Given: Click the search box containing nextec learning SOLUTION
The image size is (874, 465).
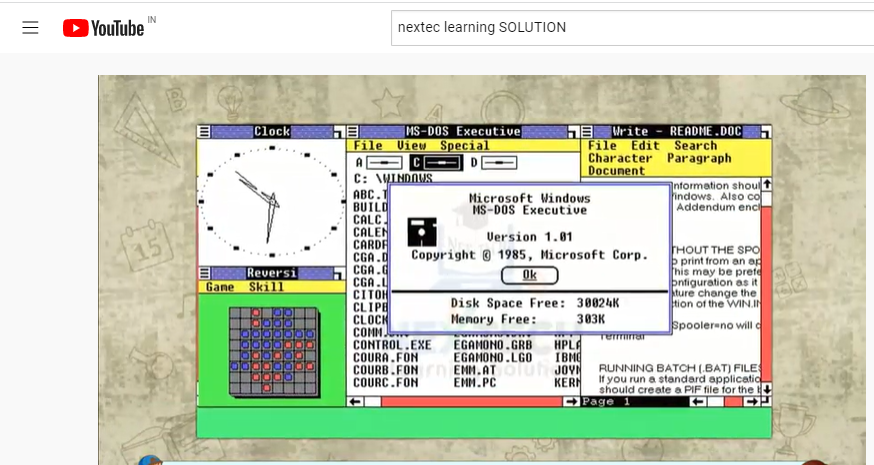Looking at the screenshot, I should (632, 27).
